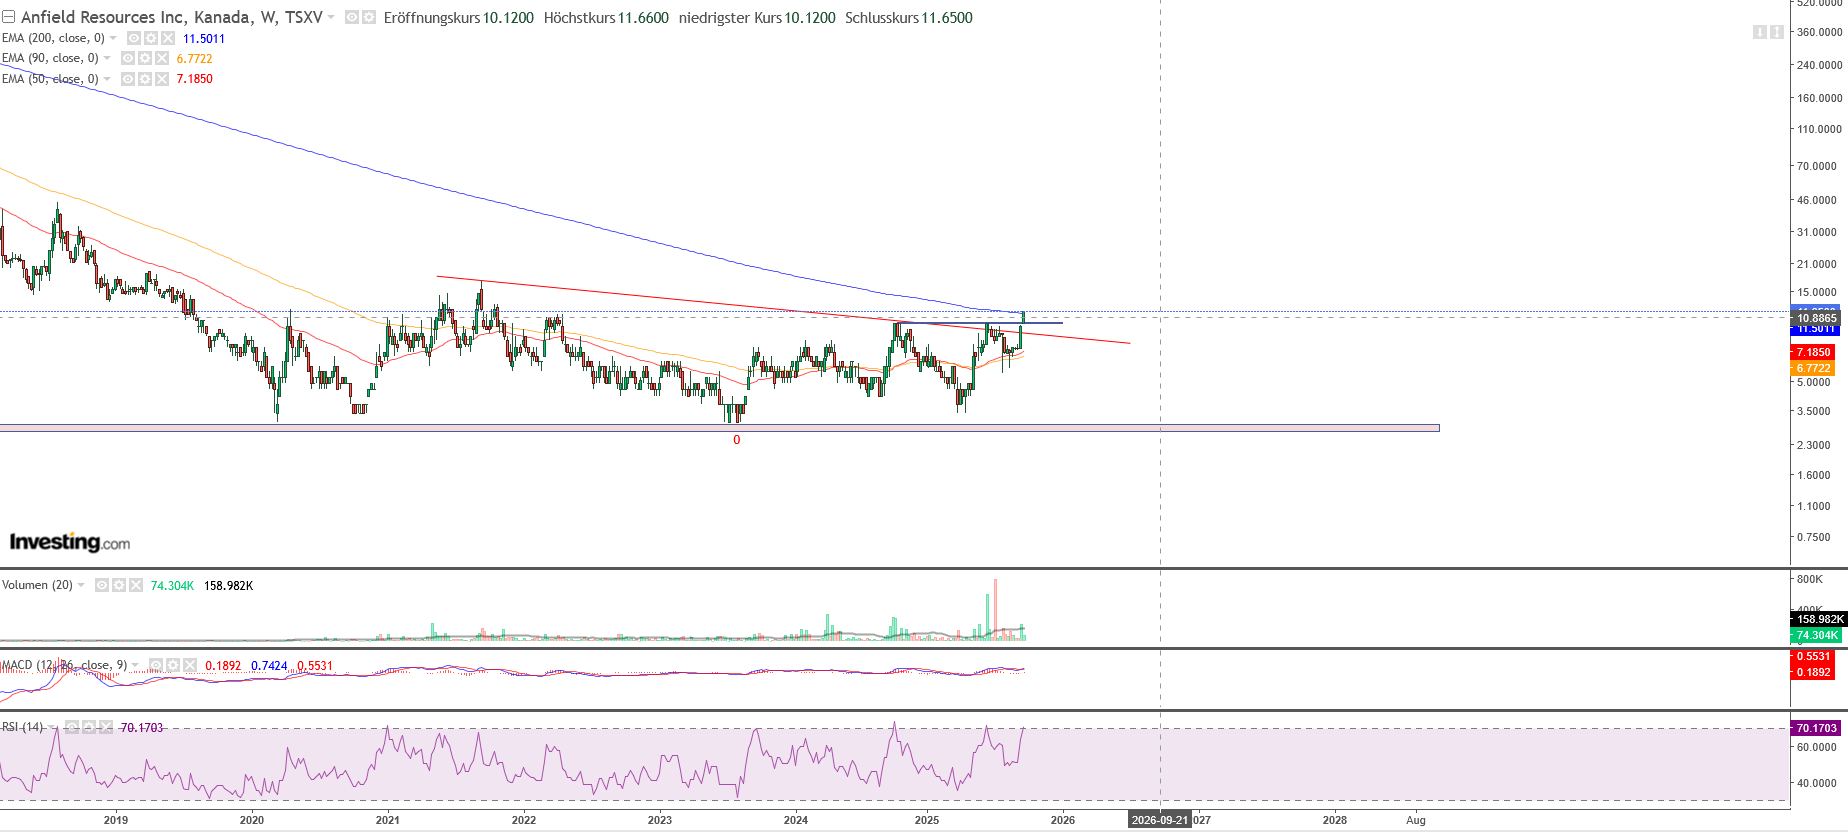Open dropdown arrow next to Anfield Resources title
This screenshot has height=832, width=1848.
point(331,18)
